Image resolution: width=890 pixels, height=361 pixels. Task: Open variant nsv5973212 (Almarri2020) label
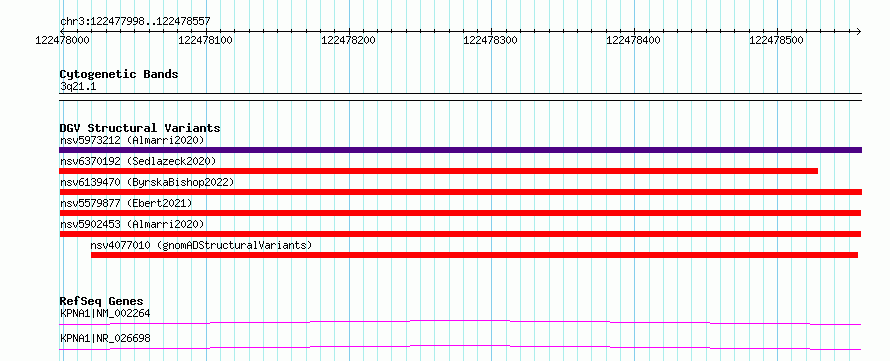pyautogui.click(x=132, y=140)
